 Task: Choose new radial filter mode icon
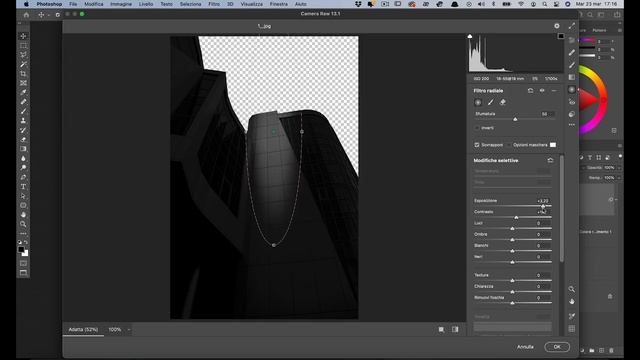click(x=478, y=102)
